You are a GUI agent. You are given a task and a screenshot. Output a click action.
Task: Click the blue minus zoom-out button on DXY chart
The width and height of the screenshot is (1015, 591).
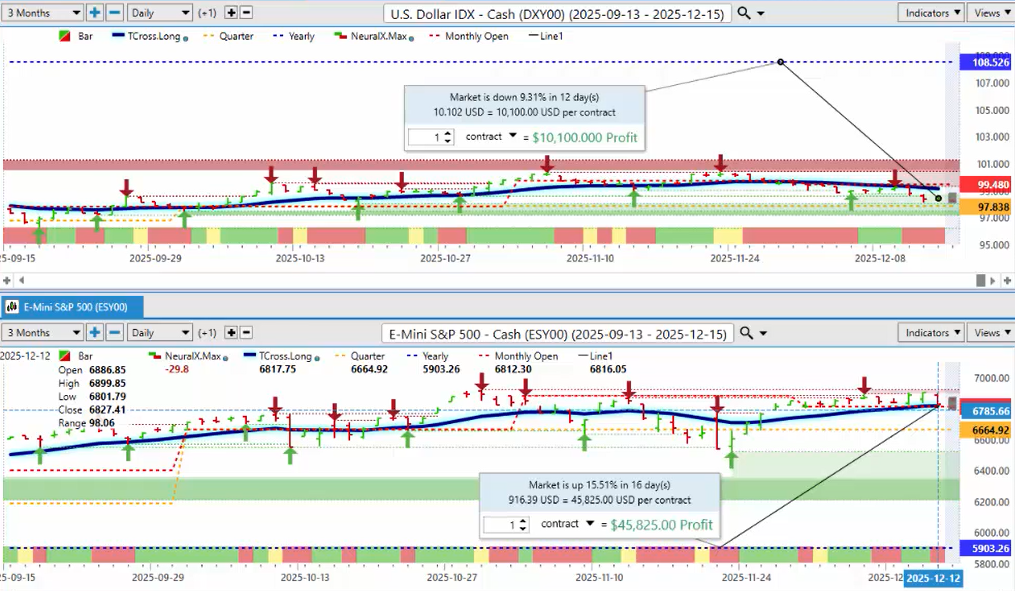115,13
